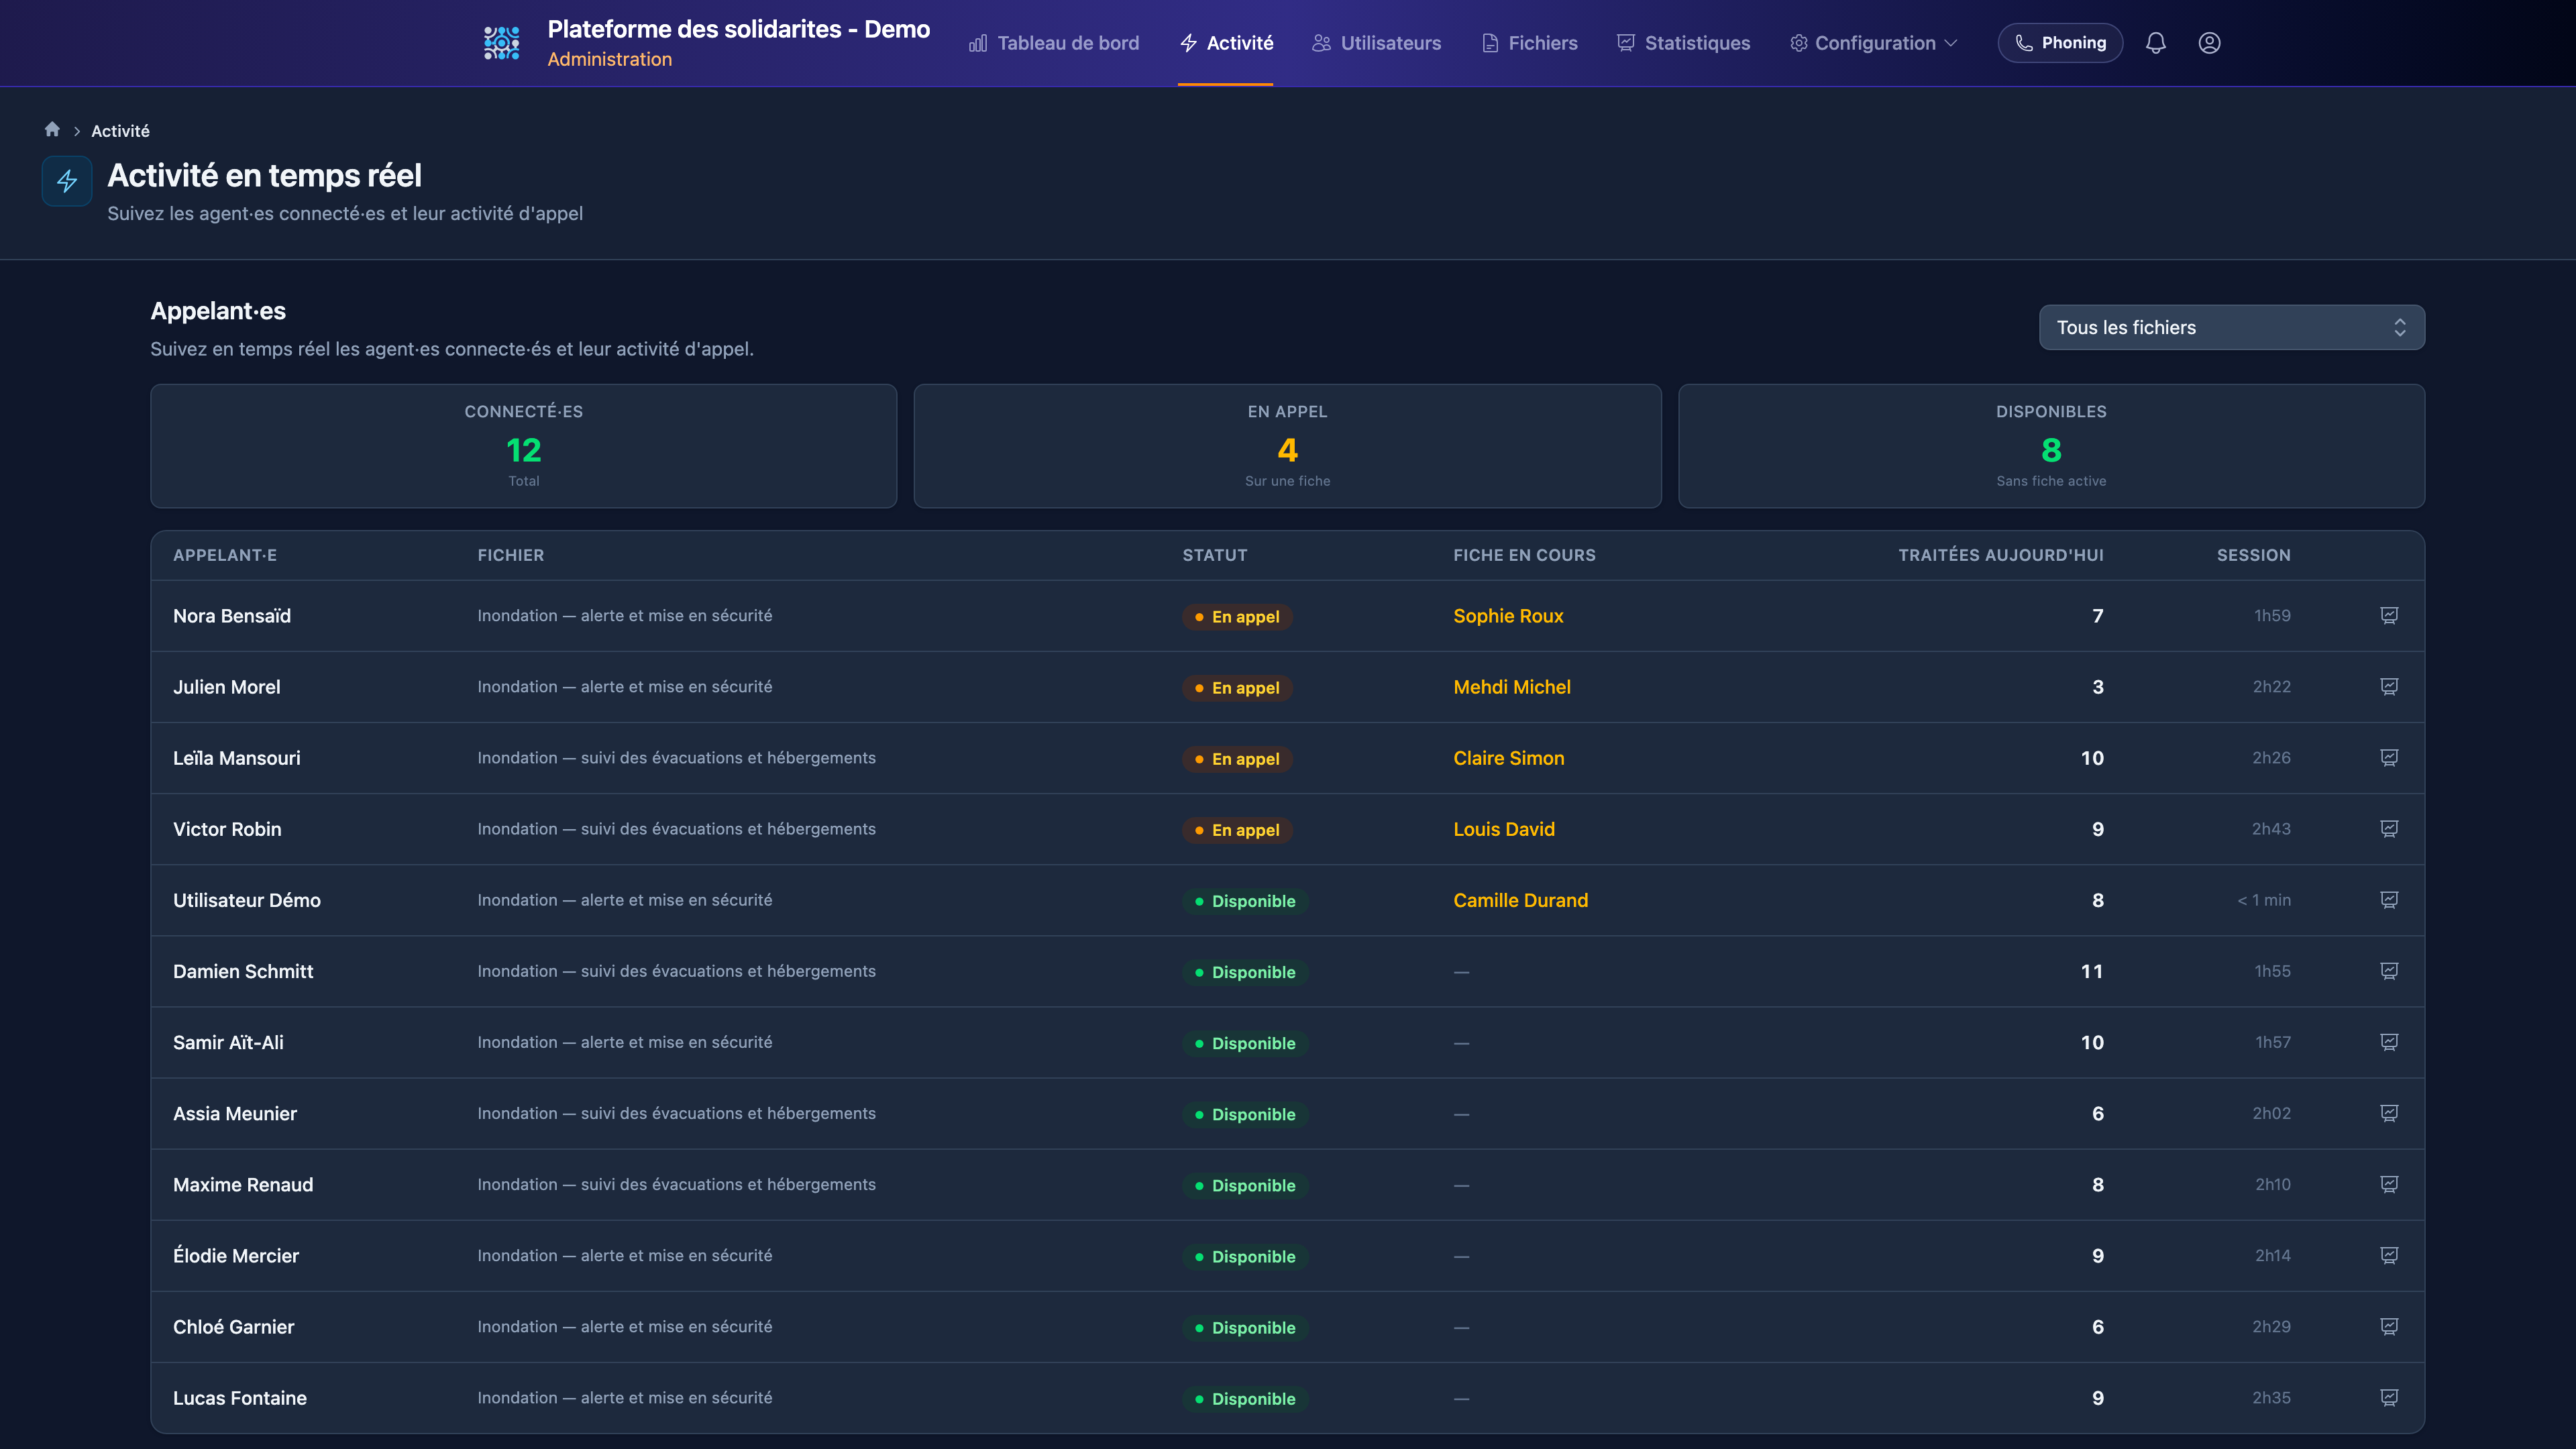Click the lightning activity page icon
Image resolution: width=2576 pixels, height=1449 pixels.
pos(67,181)
